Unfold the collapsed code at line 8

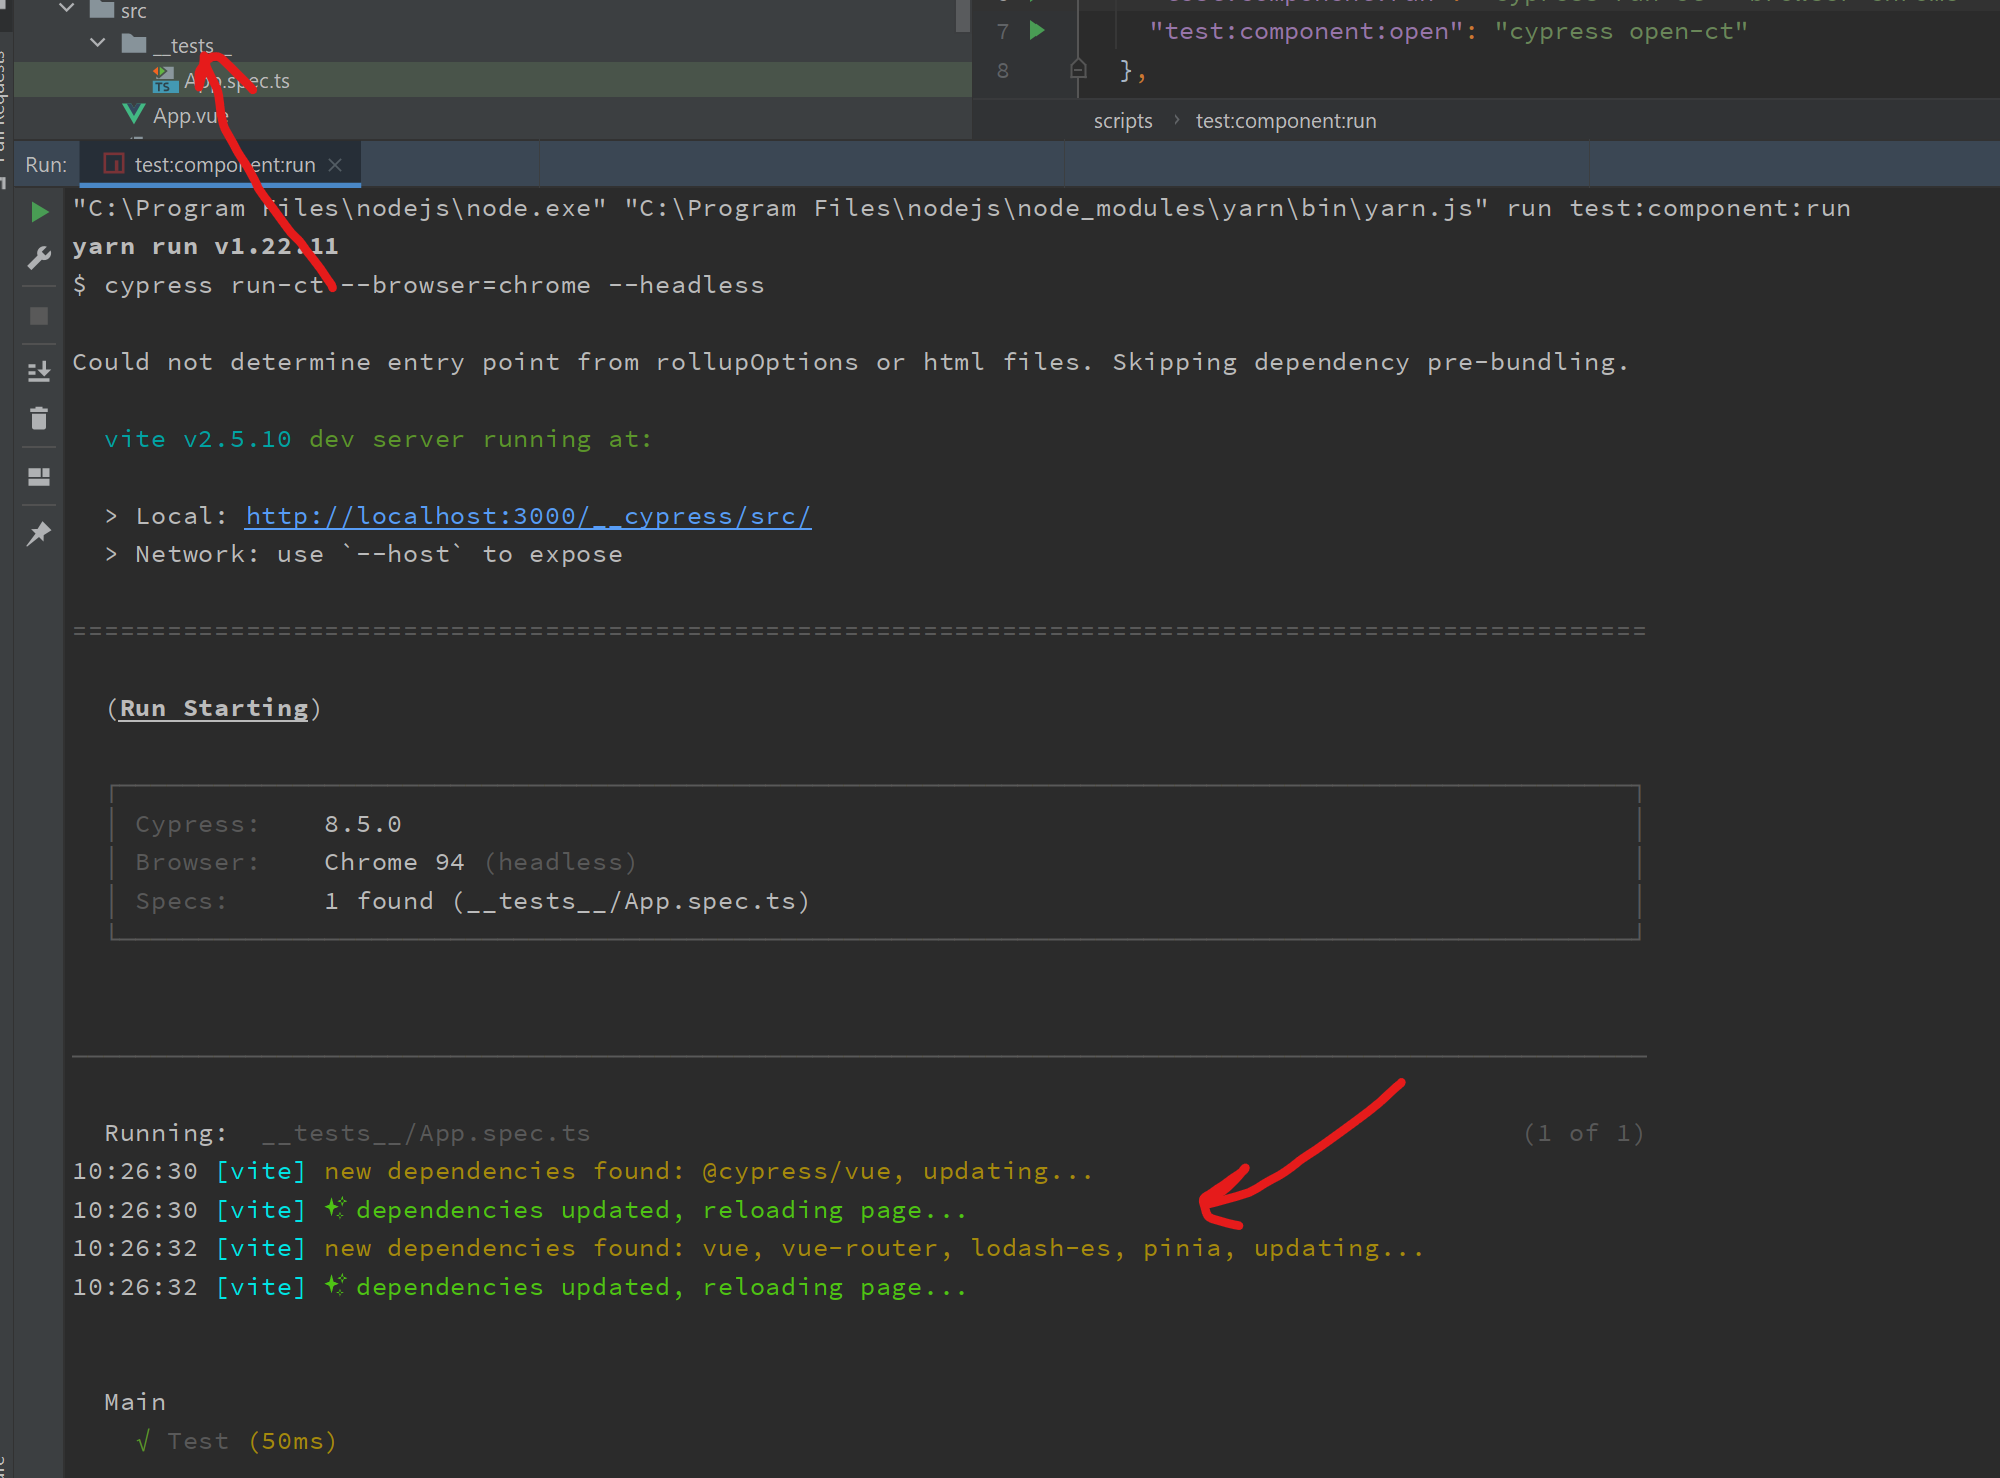tap(1078, 69)
